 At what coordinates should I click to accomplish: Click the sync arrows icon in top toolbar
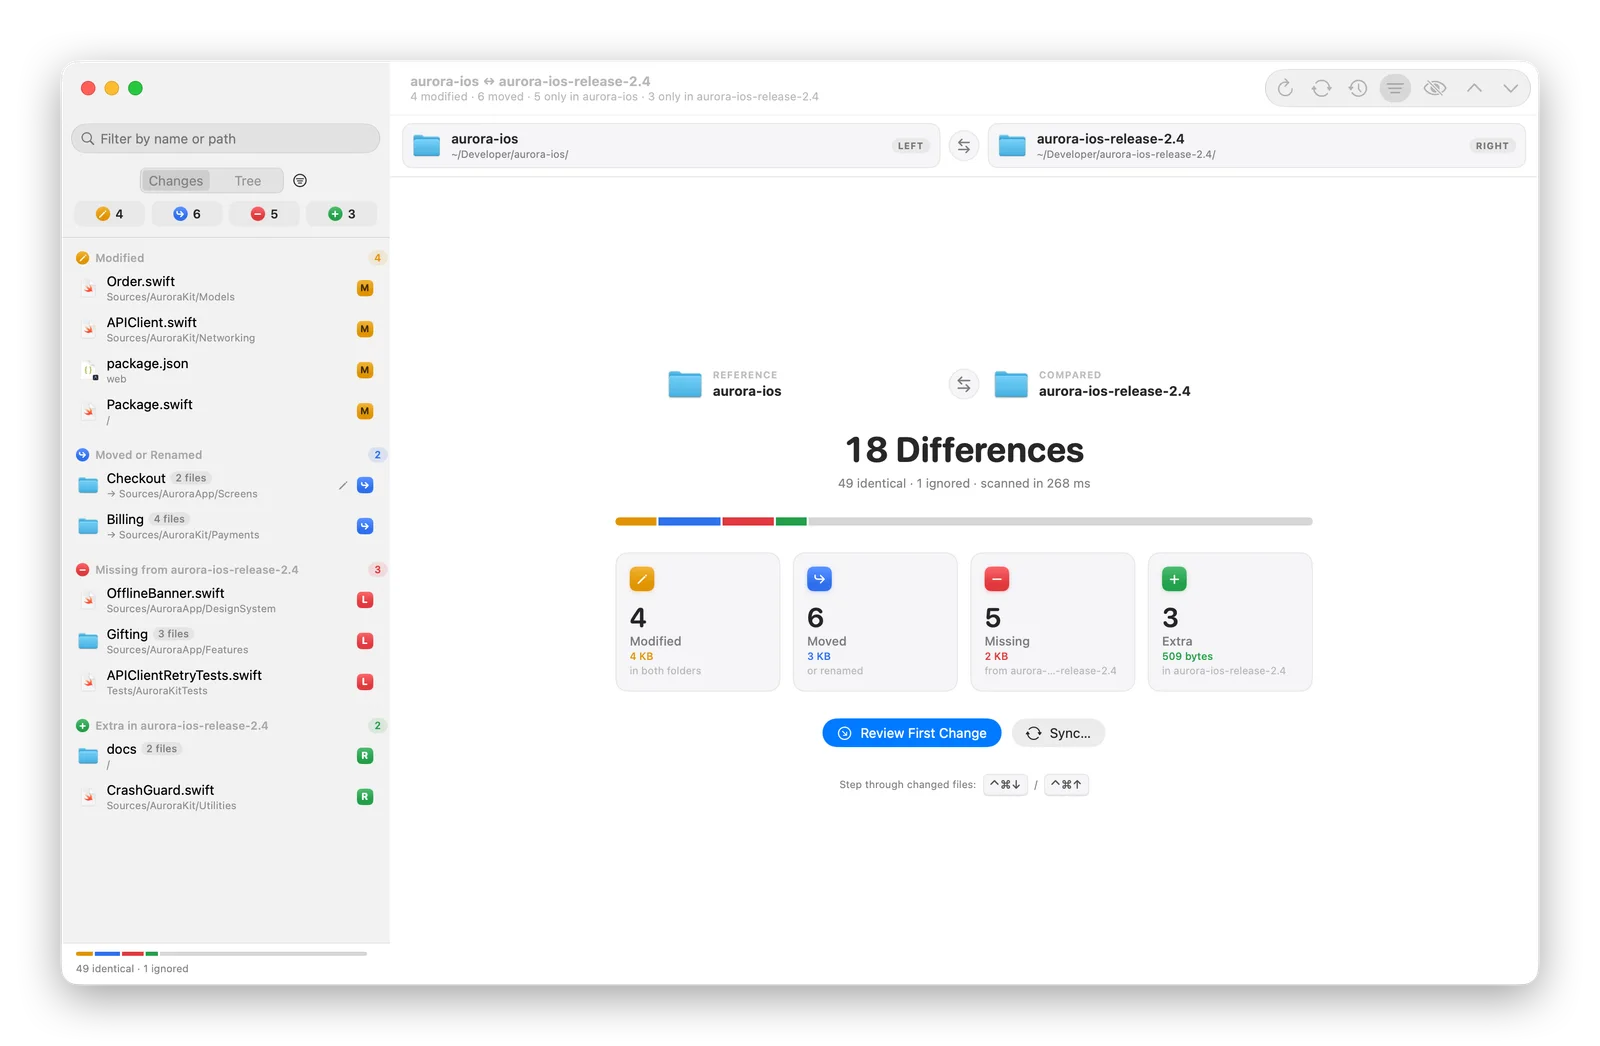tap(1321, 88)
